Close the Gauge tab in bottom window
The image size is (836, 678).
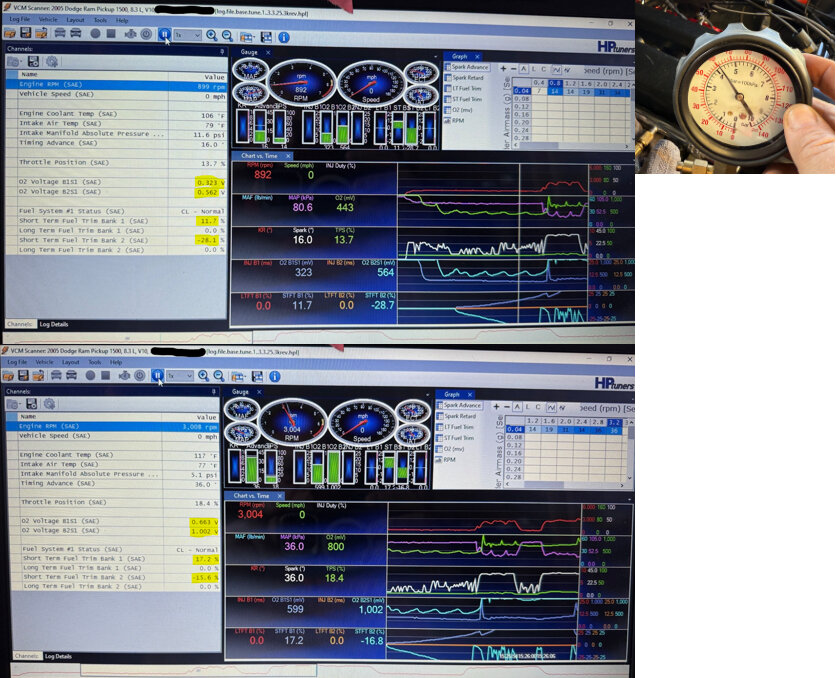coord(259,392)
